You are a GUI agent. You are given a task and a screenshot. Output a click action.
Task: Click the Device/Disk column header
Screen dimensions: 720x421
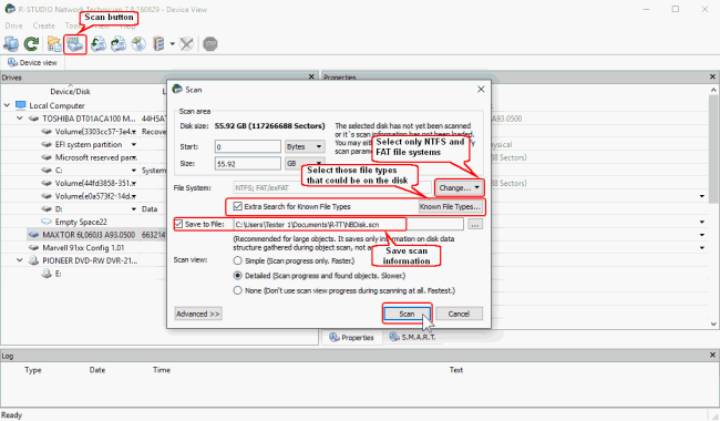(70, 91)
